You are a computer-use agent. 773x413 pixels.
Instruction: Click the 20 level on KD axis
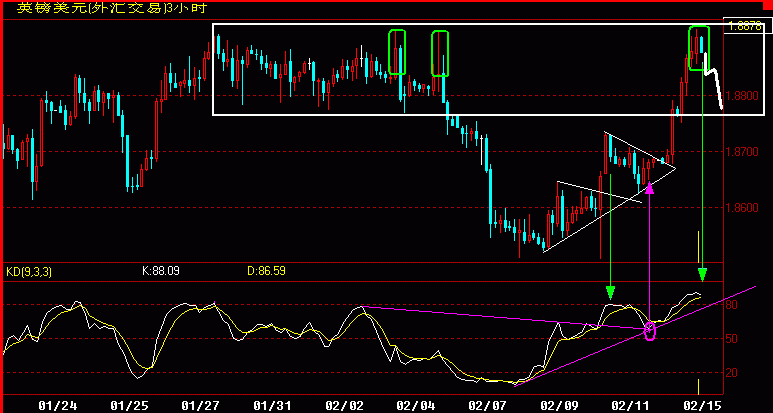point(732,373)
